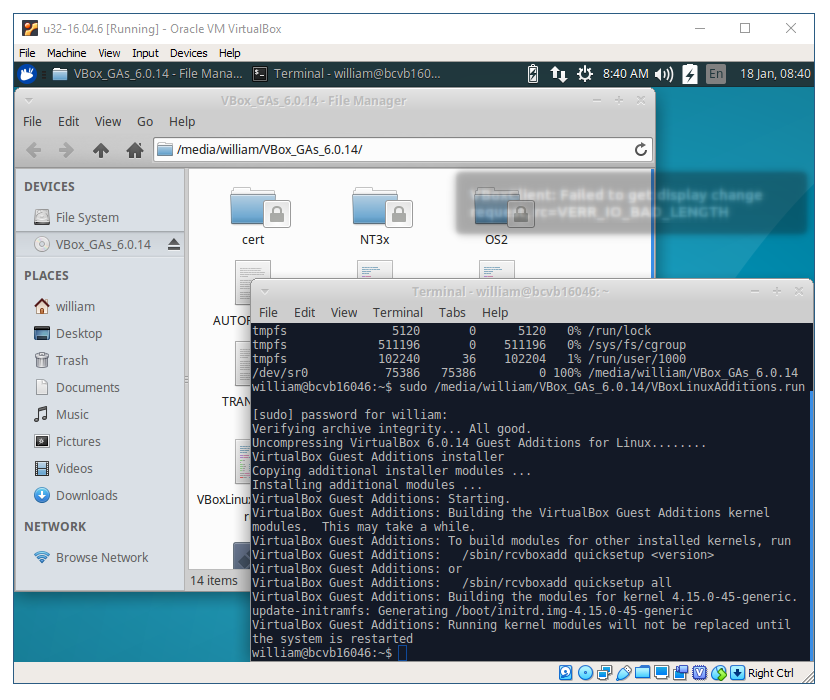Click the Home folder toolbar icon
The width and height of the screenshot is (830, 700).
[x=135, y=150]
